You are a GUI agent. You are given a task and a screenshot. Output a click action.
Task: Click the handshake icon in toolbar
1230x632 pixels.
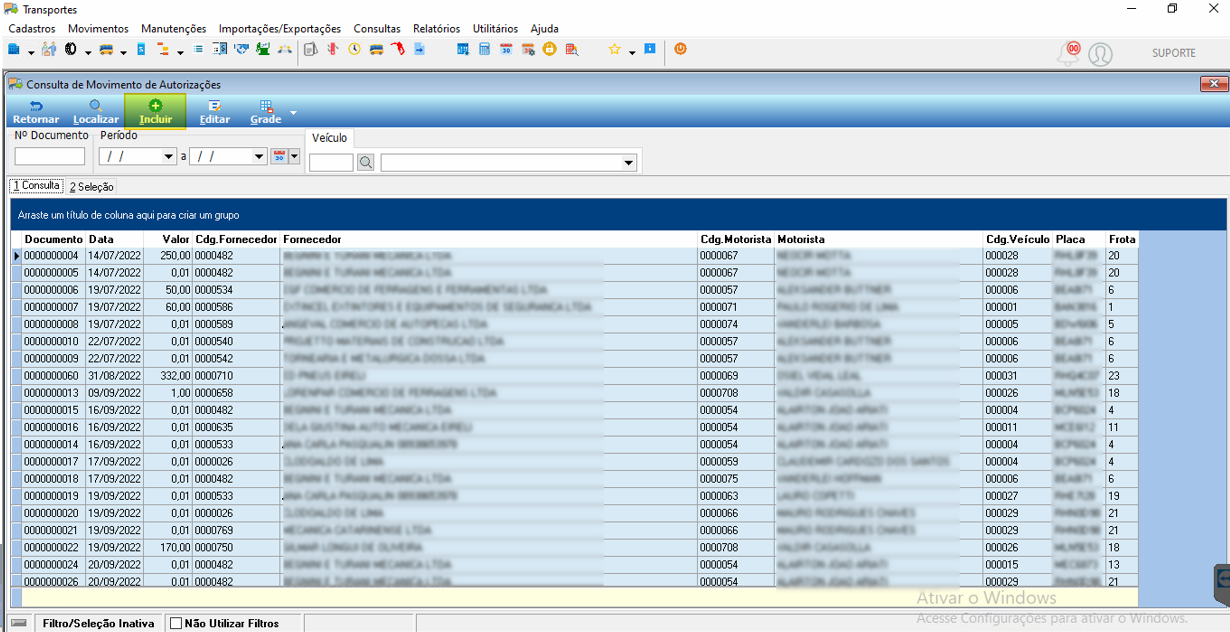242,49
